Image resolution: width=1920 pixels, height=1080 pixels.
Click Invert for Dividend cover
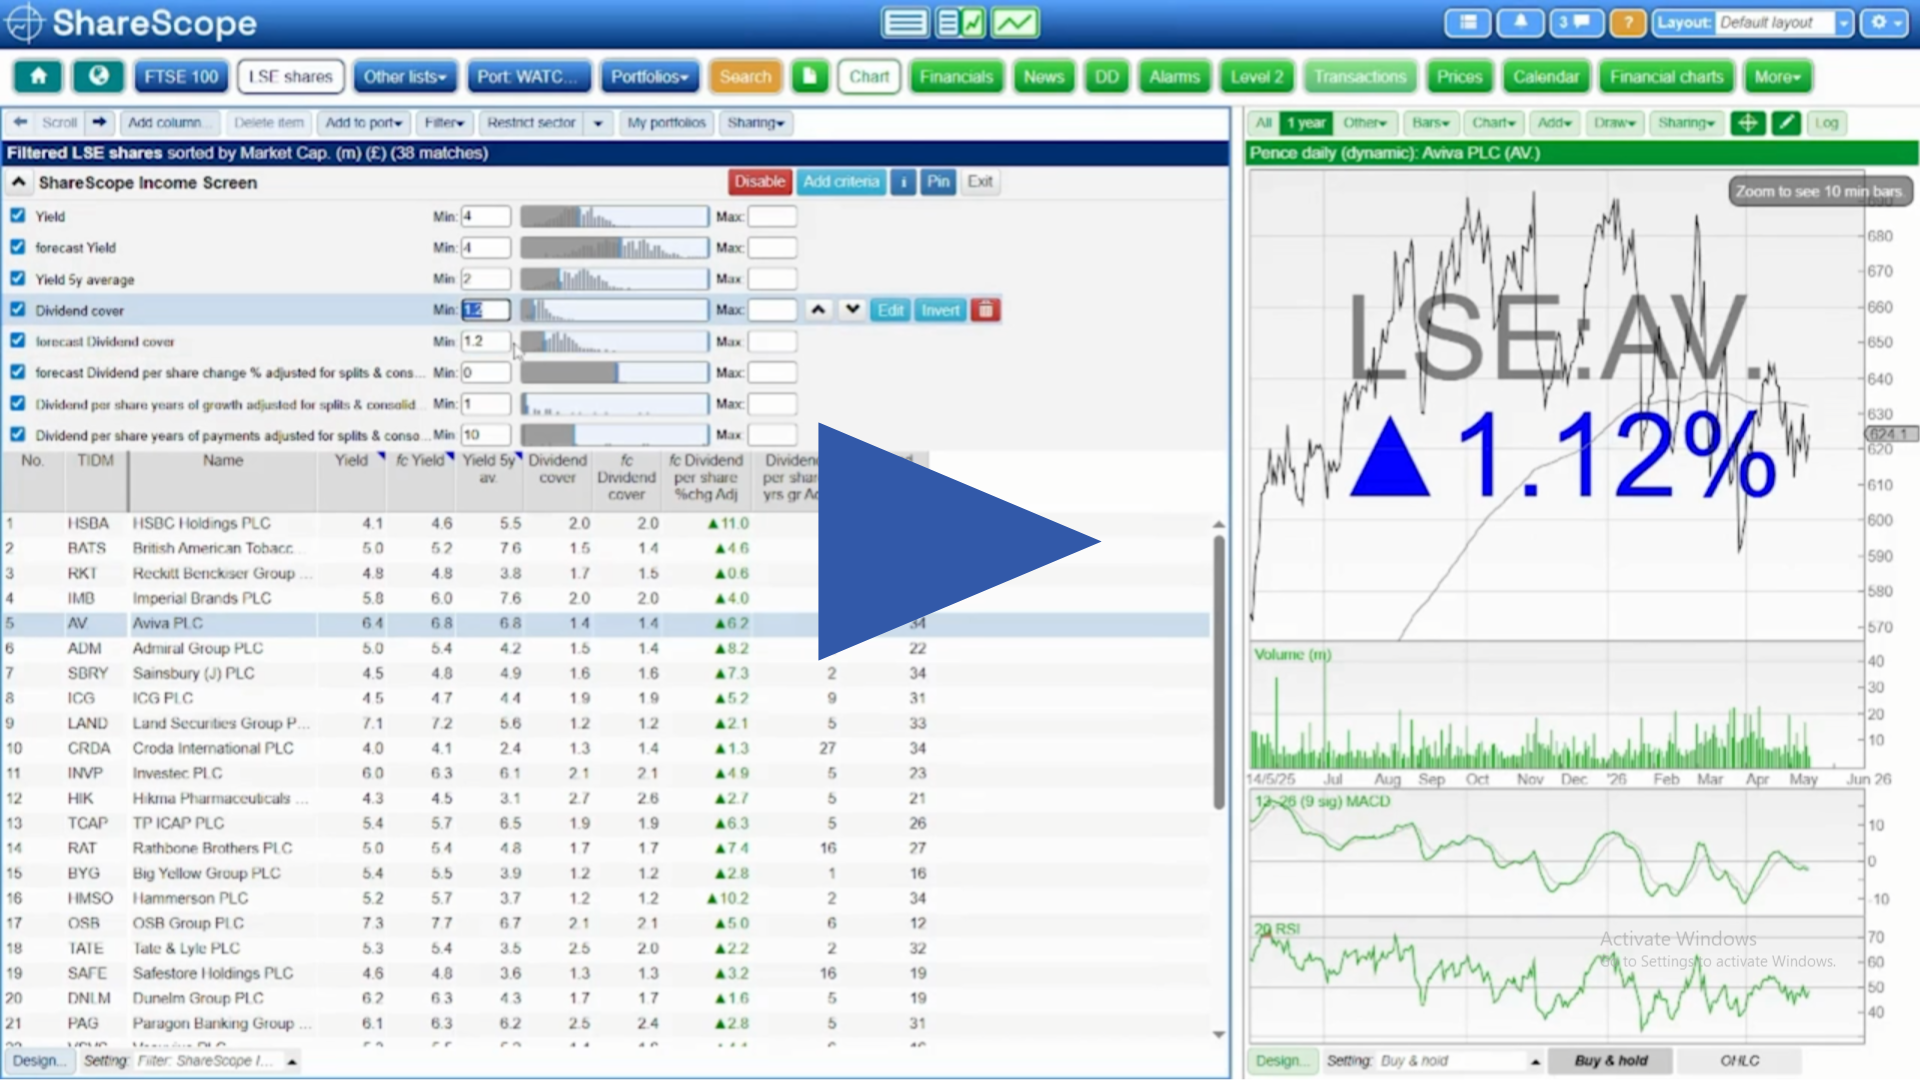point(940,310)
